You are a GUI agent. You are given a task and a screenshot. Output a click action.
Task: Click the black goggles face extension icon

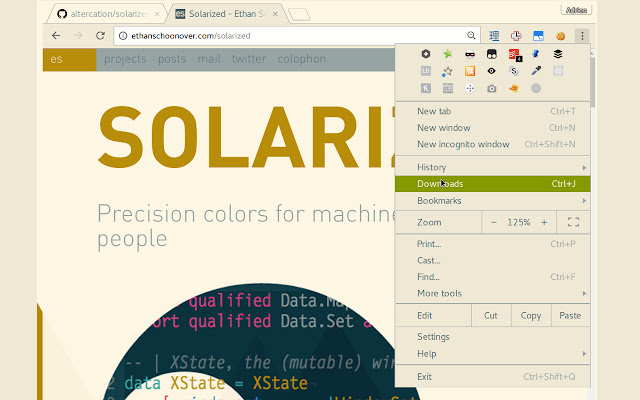[492, 54]
